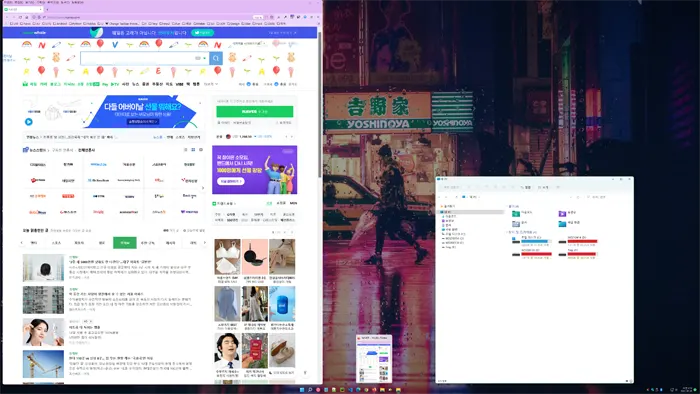Select the D: drive with red usage bar
The height and width of the screenshot is (394, 700).
click(579, 241)
